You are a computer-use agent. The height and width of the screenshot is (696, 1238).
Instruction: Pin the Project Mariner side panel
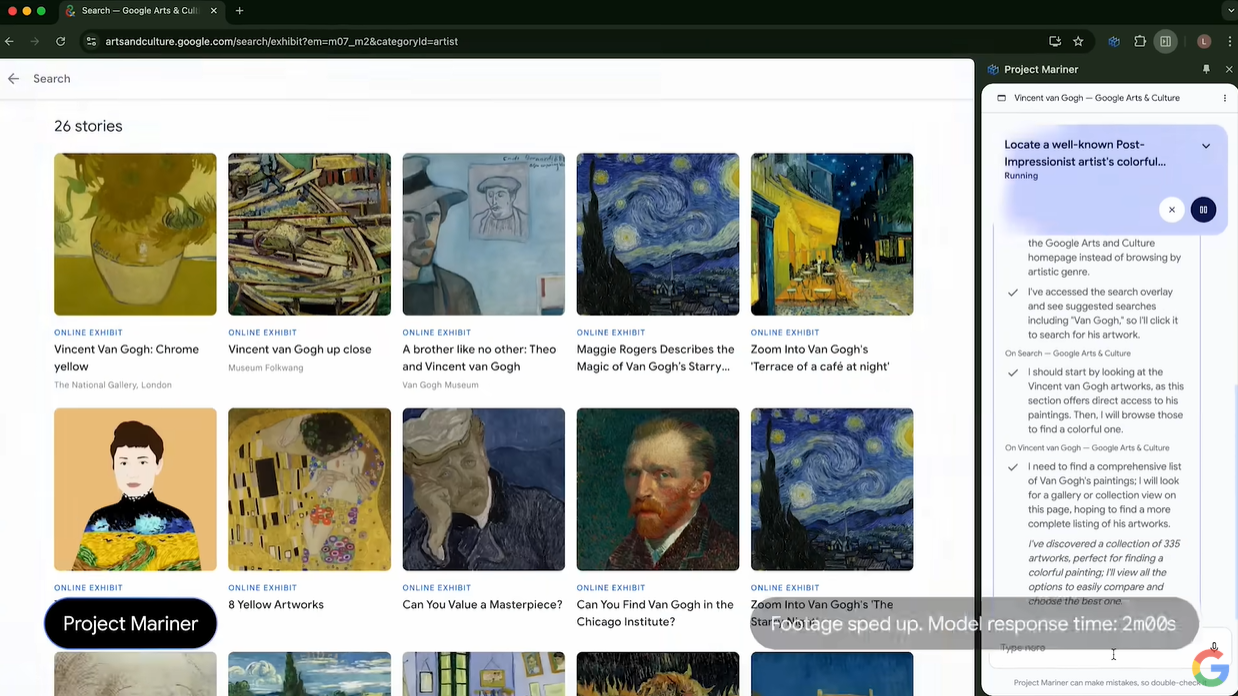pos(1206,69)
